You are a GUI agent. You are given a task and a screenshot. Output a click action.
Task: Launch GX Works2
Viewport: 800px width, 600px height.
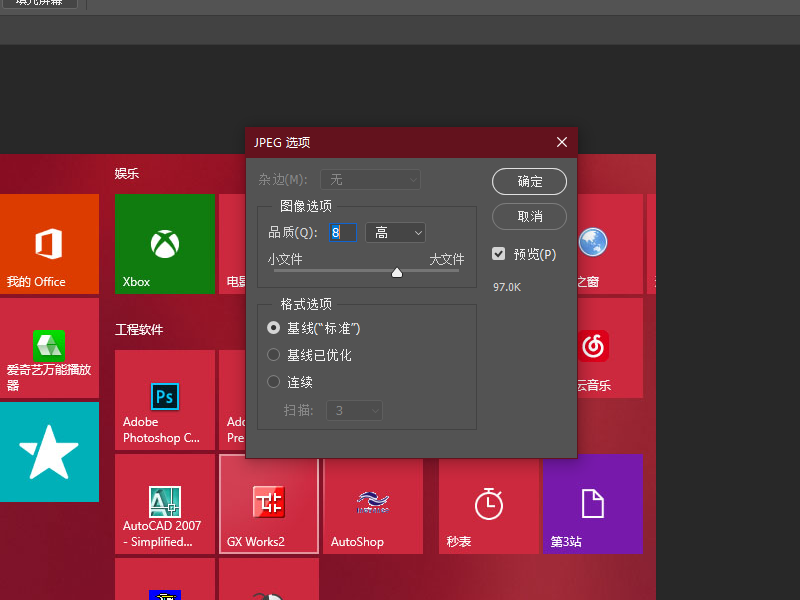[268, 504]
